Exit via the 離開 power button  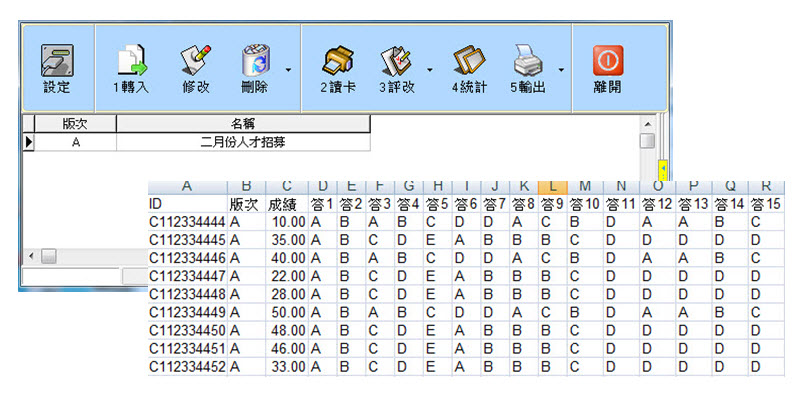tap(608, 61)
